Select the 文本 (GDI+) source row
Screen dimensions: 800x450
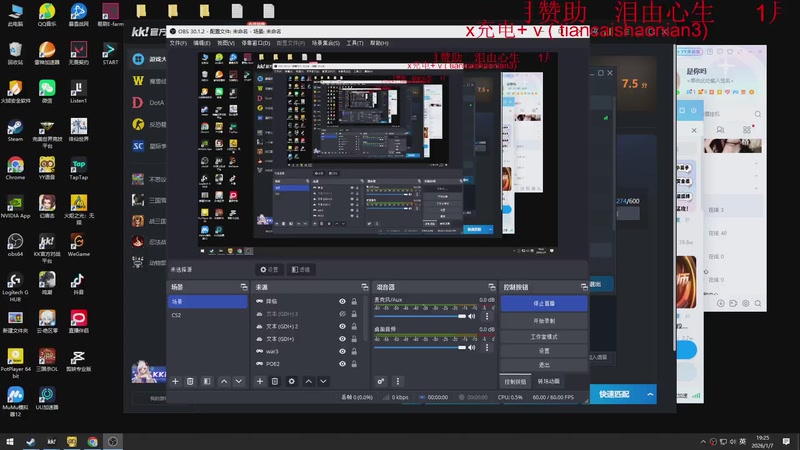pyautogui.click(x=309, y=339)
